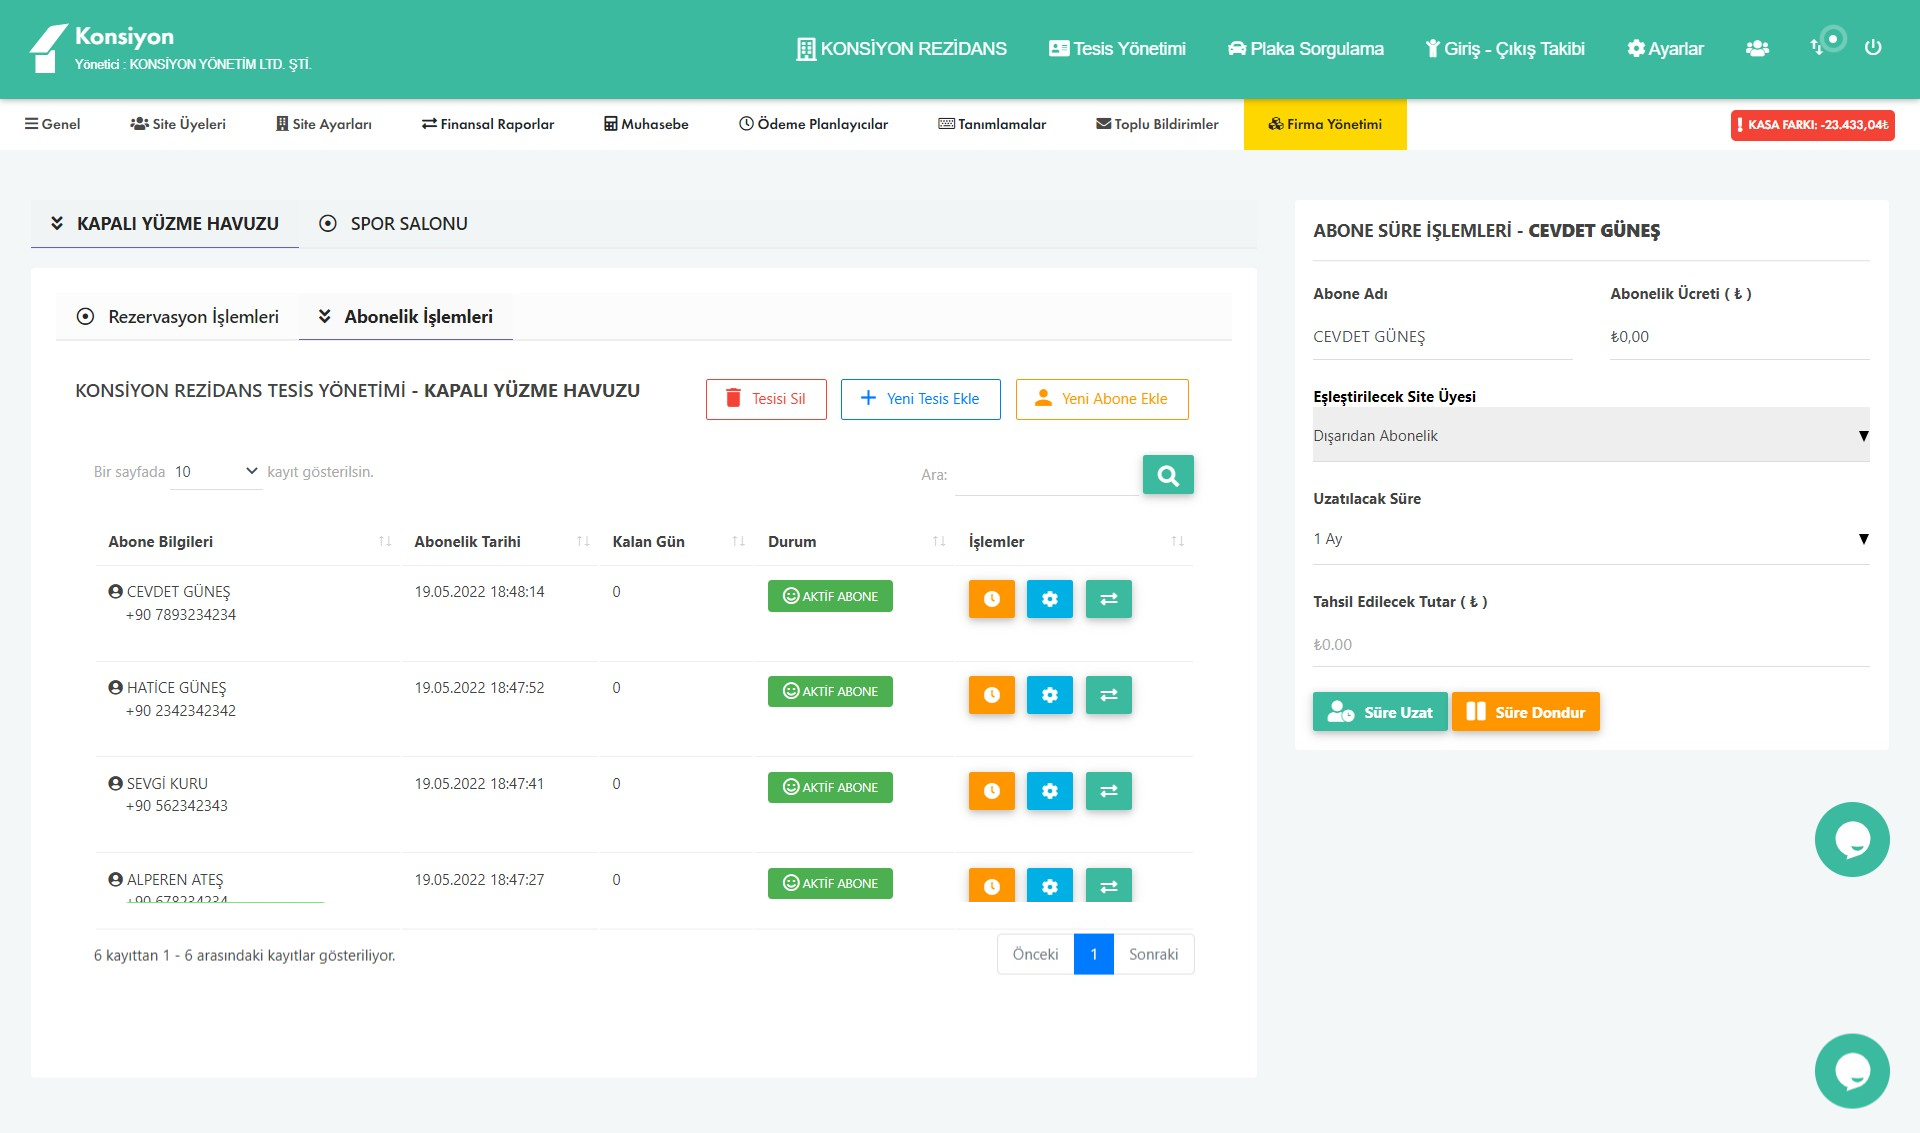Click the power logout icon

(x=1873, y=47)
